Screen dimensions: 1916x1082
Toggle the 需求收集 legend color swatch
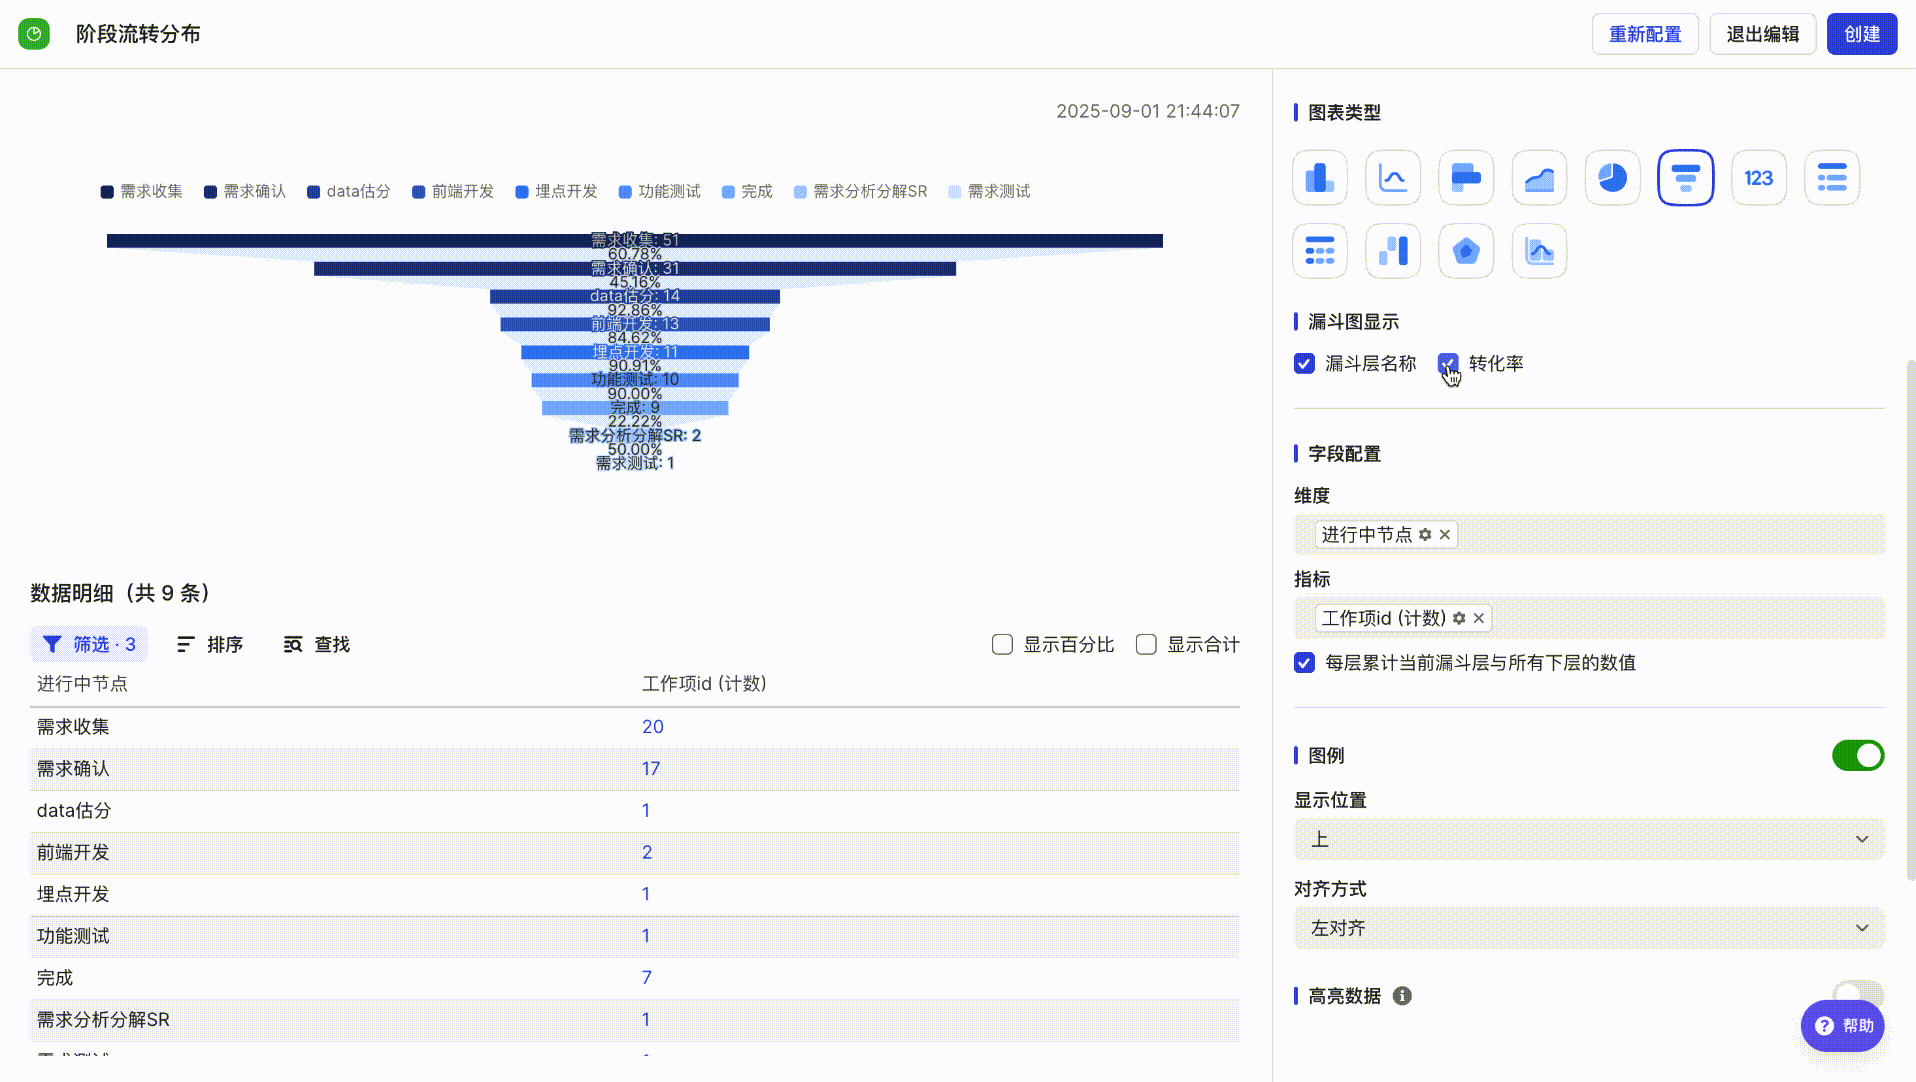pos(107,192)
